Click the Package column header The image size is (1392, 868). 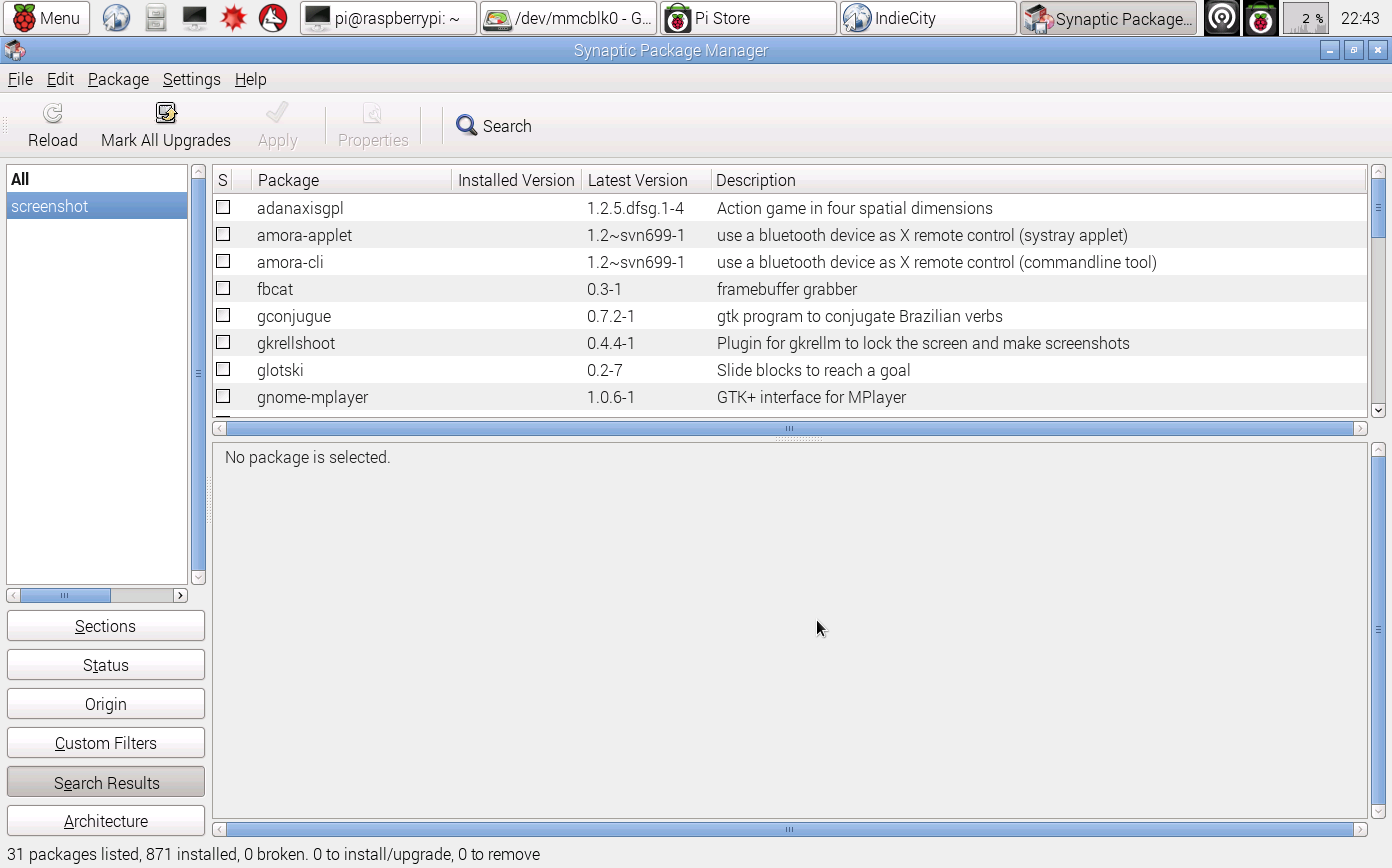[x=350, y=180]
